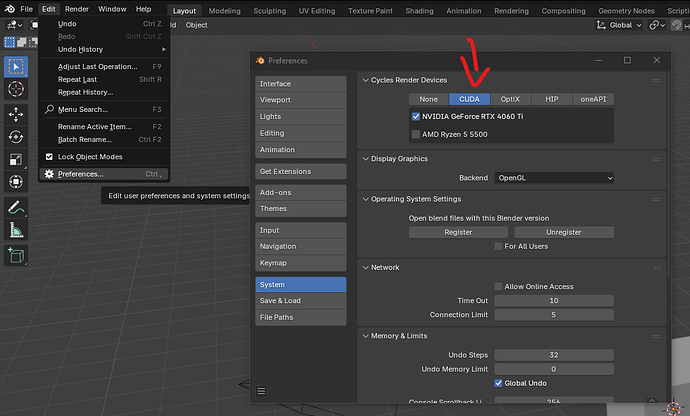Screen dimensions: 690x416
Task: Click the select mode set-new icon
Action: click(9, 42)
